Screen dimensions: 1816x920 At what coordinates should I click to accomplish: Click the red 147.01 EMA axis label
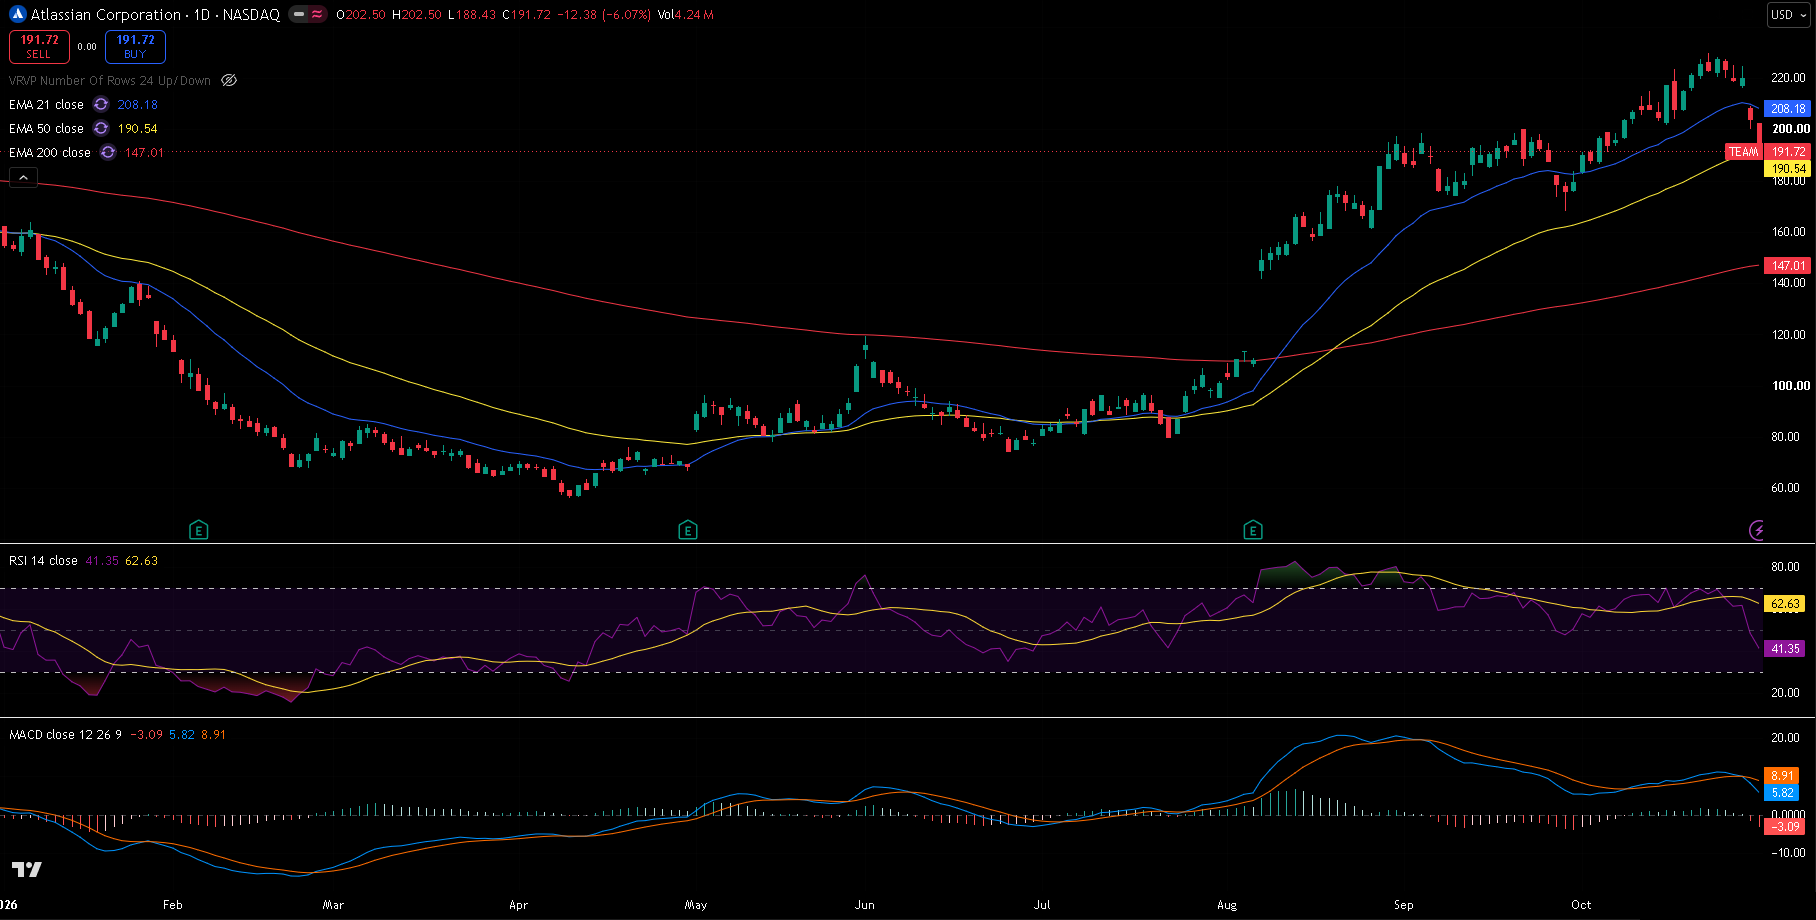click(x=1787, y=266)
